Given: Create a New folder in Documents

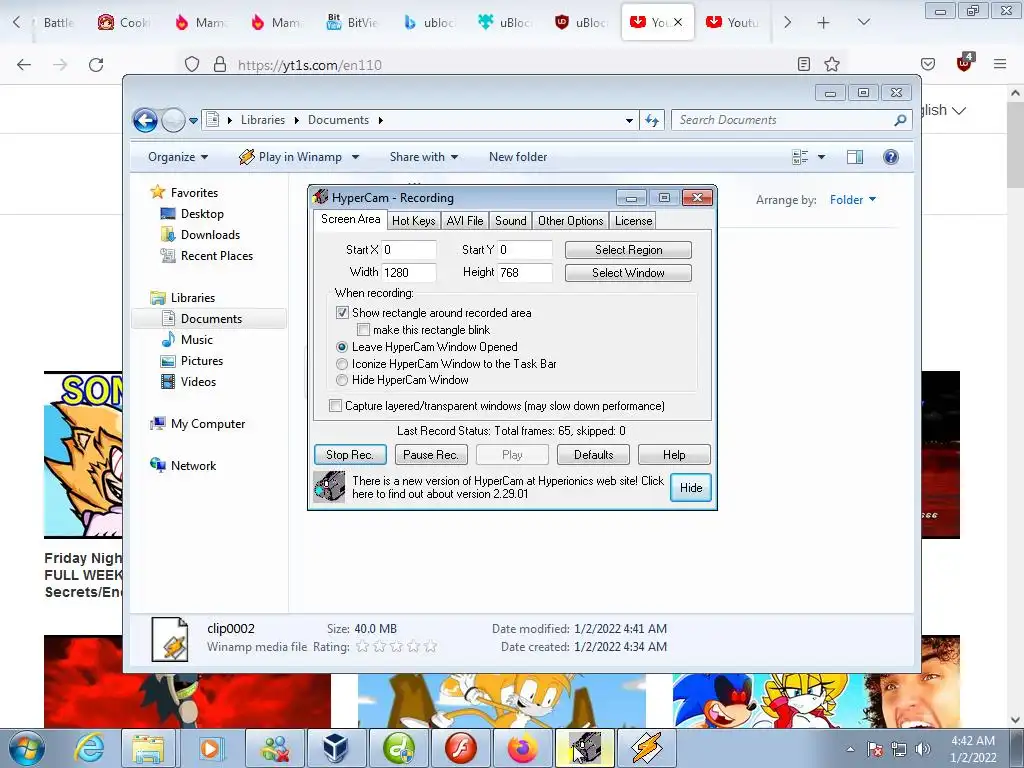Looking at the screenshot, I should pos(518,157).
